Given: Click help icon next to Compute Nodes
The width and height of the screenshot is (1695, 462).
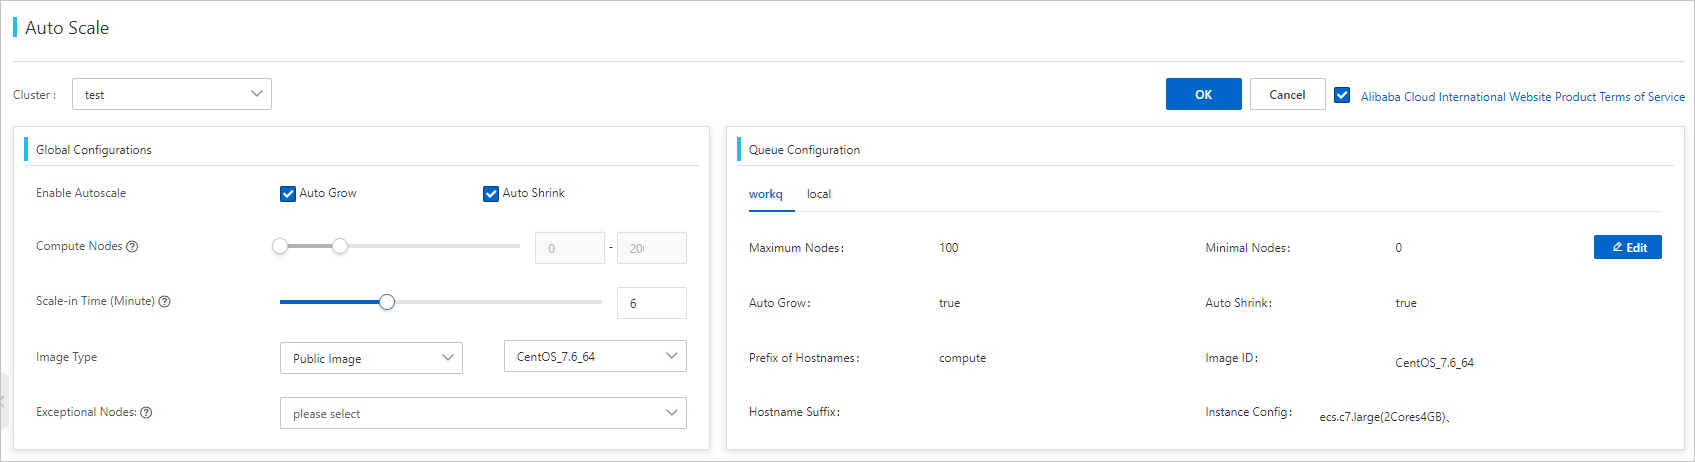Looking at the screenshot, I should [132, 247].
